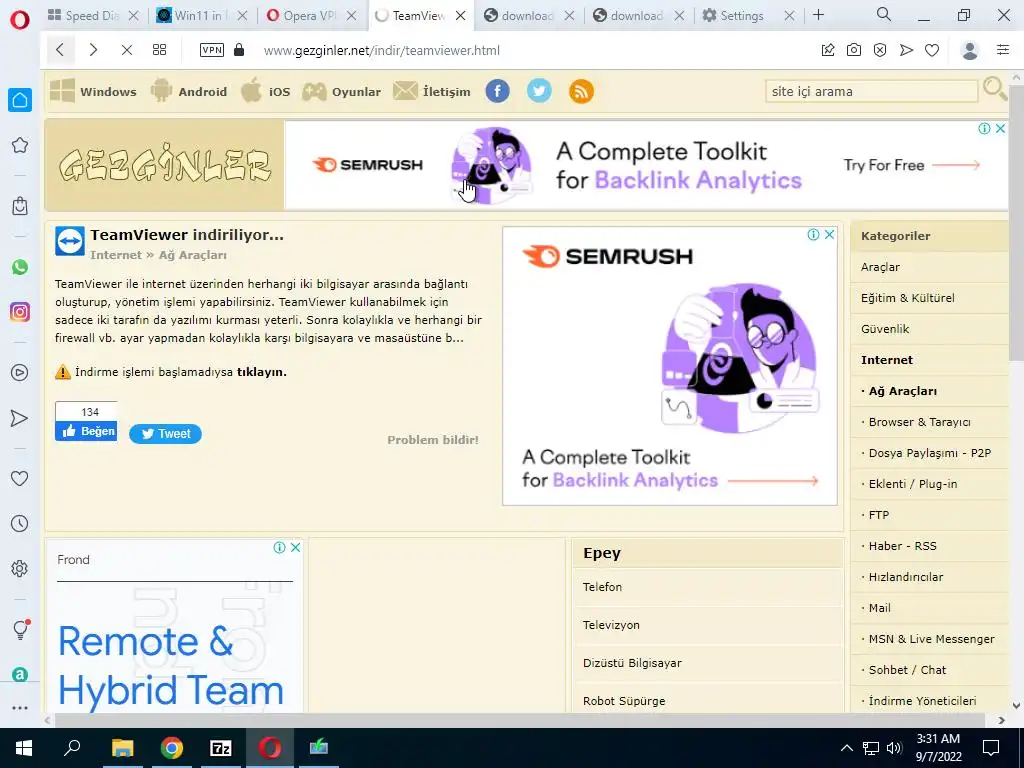Screen dimensions: 1024x768
Task: Open sidebar three-dots more options
Action: (x=20, y=707)
